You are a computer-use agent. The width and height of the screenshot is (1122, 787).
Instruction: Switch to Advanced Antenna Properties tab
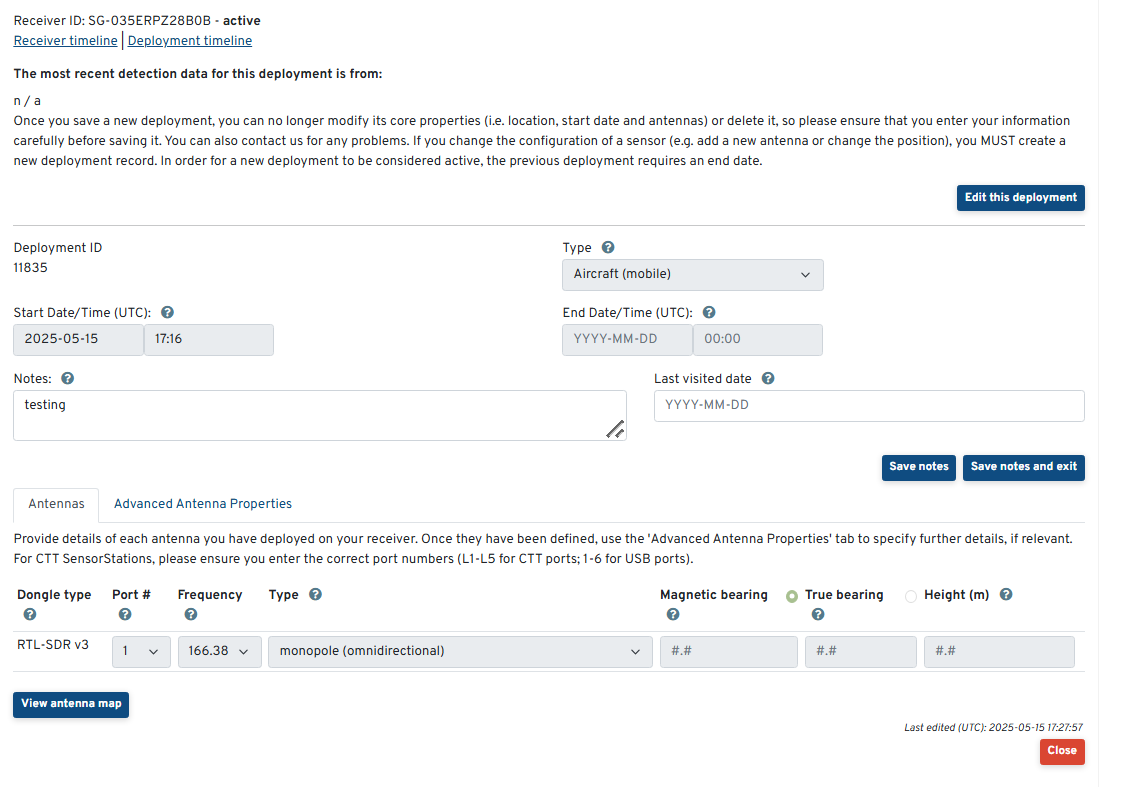point(203,504)
